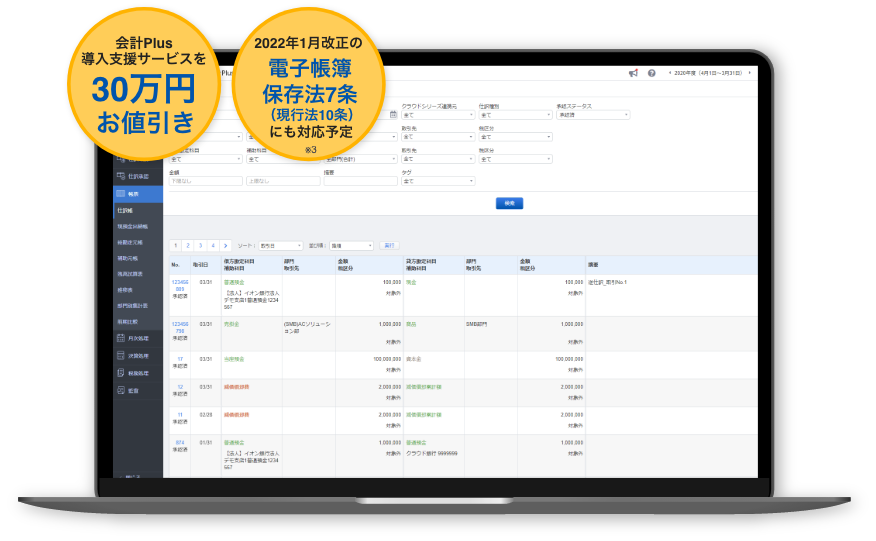Select the 帳票 sidebar section
The image size is (876, 541).
tap(138, 194)
